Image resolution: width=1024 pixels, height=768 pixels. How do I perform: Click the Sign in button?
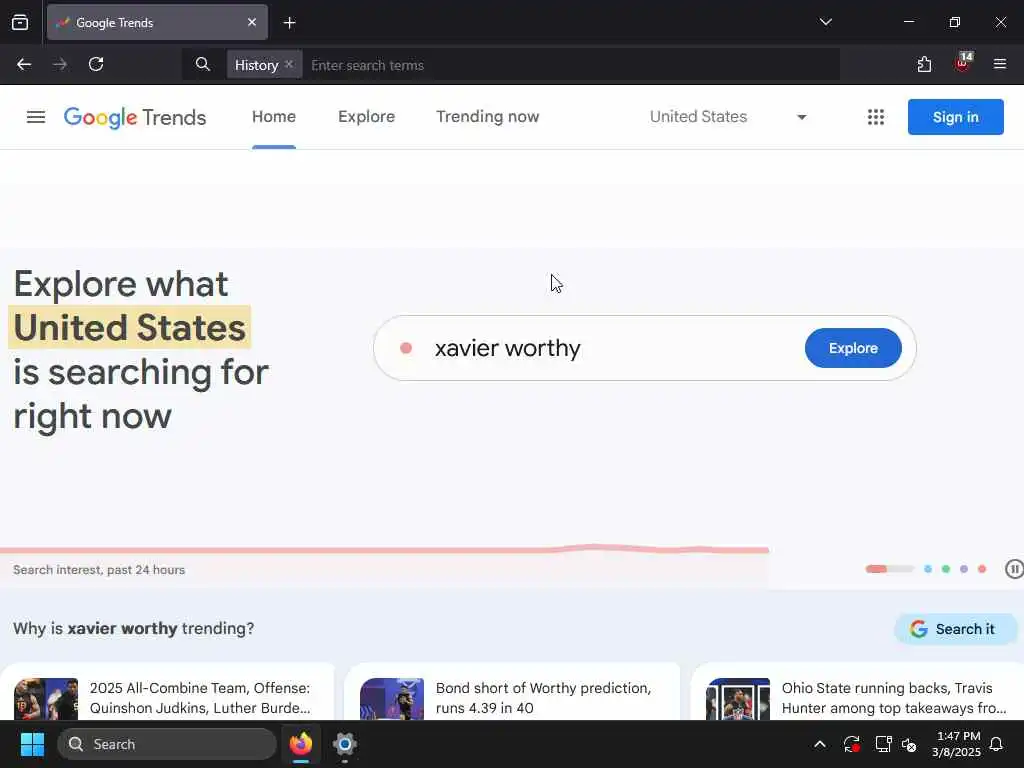pyautogui.click(x=955, y=117)
